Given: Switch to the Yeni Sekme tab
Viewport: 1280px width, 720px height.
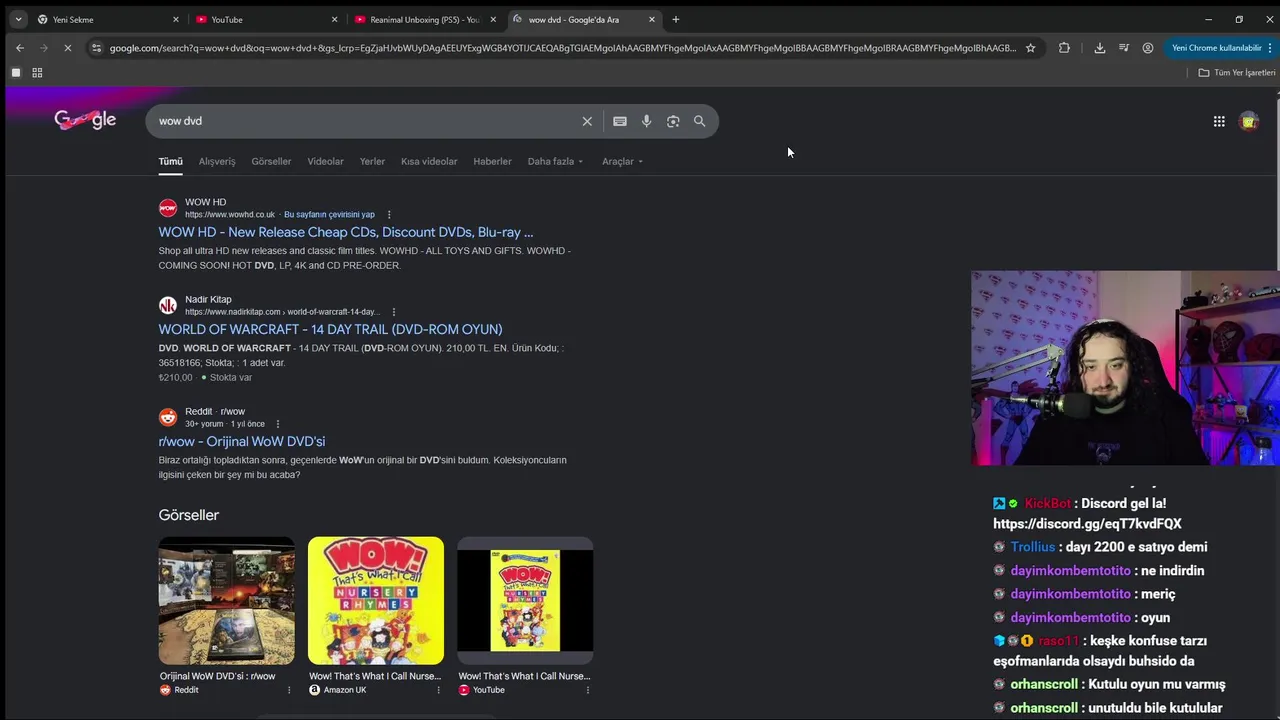Looking at the screenshot, I should click(108, 19).
